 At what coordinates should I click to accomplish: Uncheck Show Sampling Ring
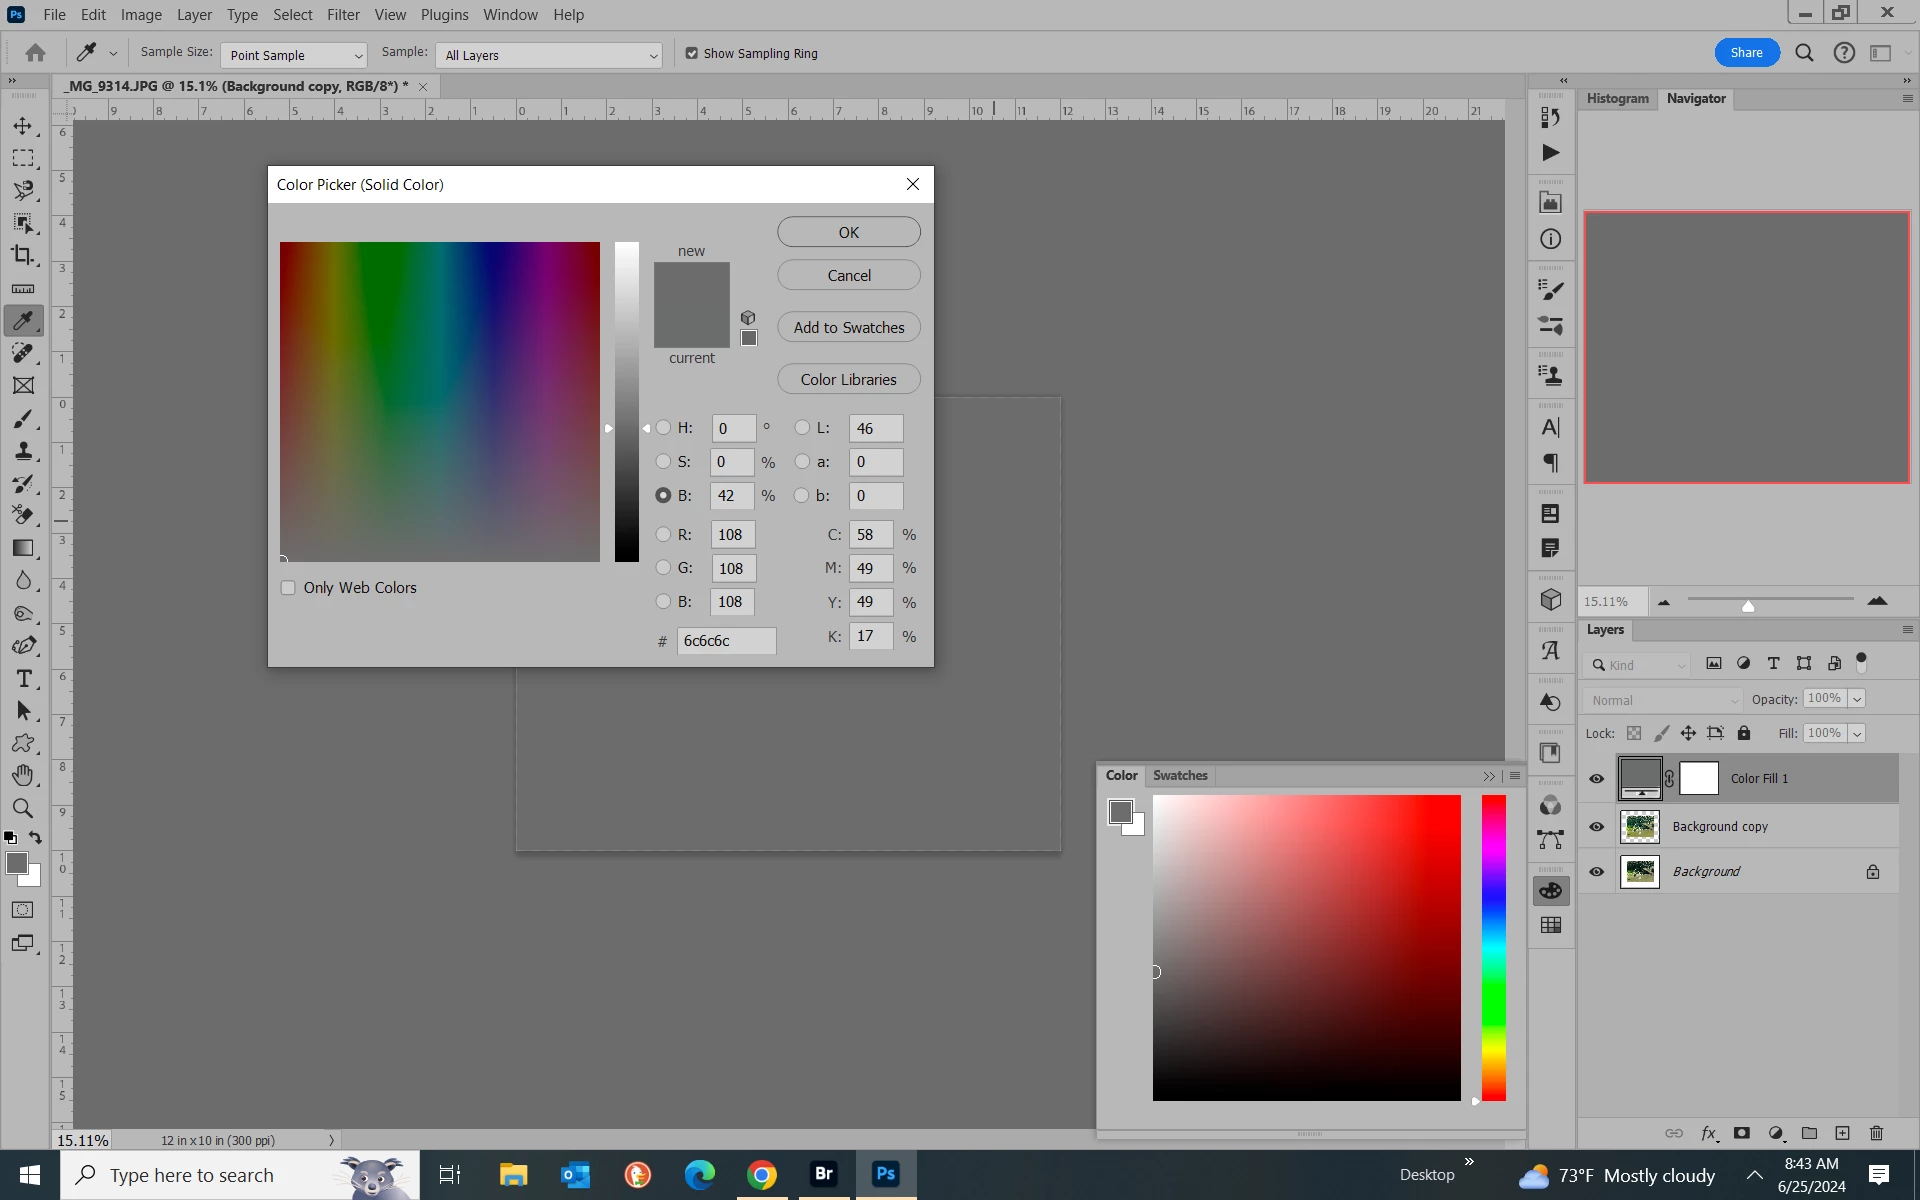(x=691, y=54)
